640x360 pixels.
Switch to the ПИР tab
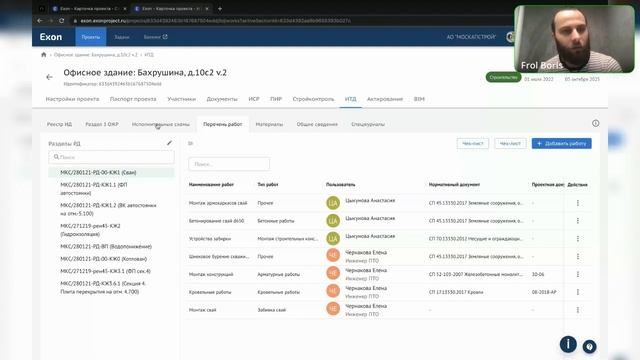[x=276, y=99]
